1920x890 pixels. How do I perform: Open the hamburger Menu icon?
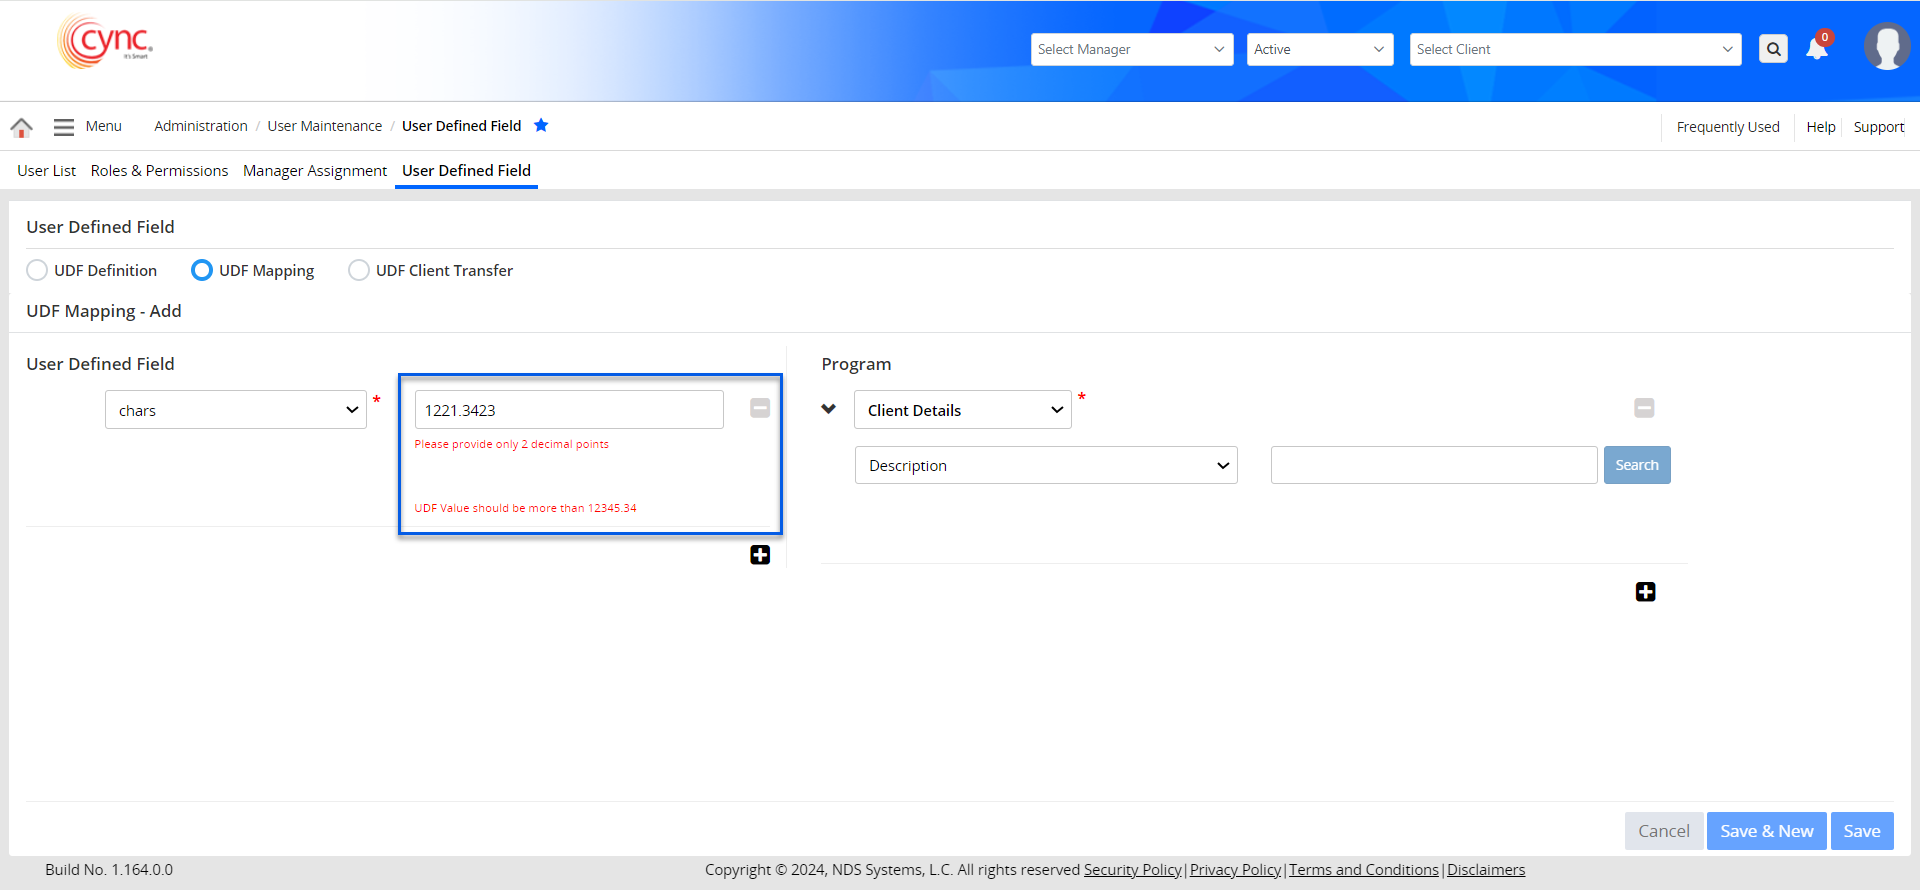[x=64, y=127]
